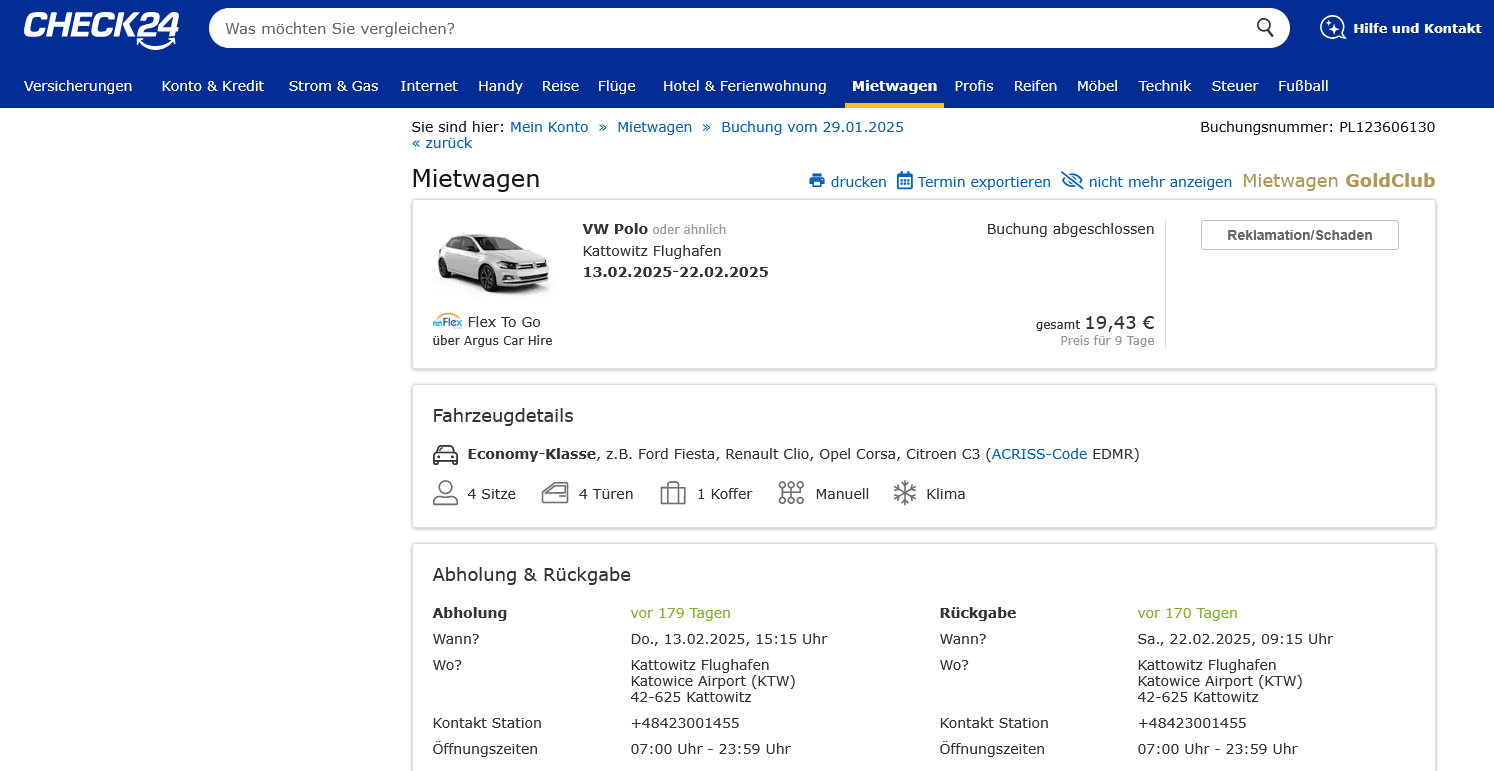Click the Flex To Go provider logo
The height and width of the screenshot is (771, 1494).
(447, 322)
